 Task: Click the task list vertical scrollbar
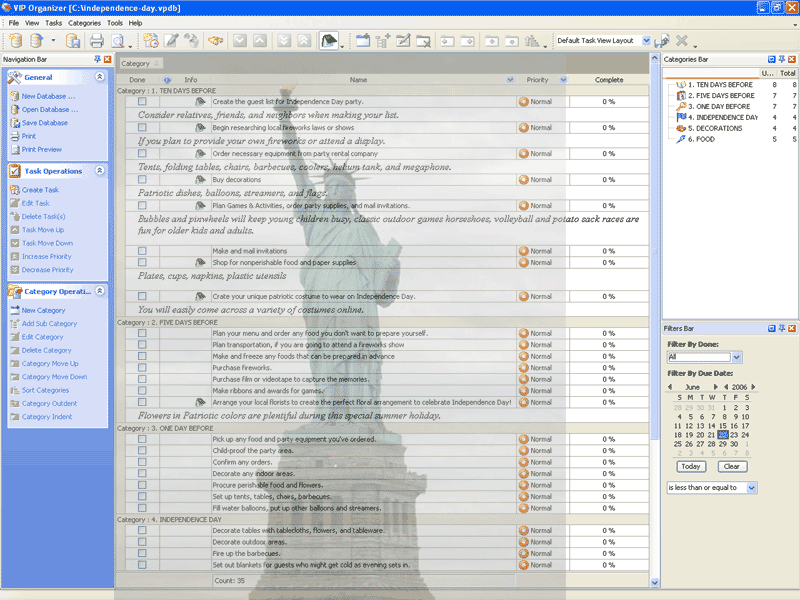tap(655, 300)
